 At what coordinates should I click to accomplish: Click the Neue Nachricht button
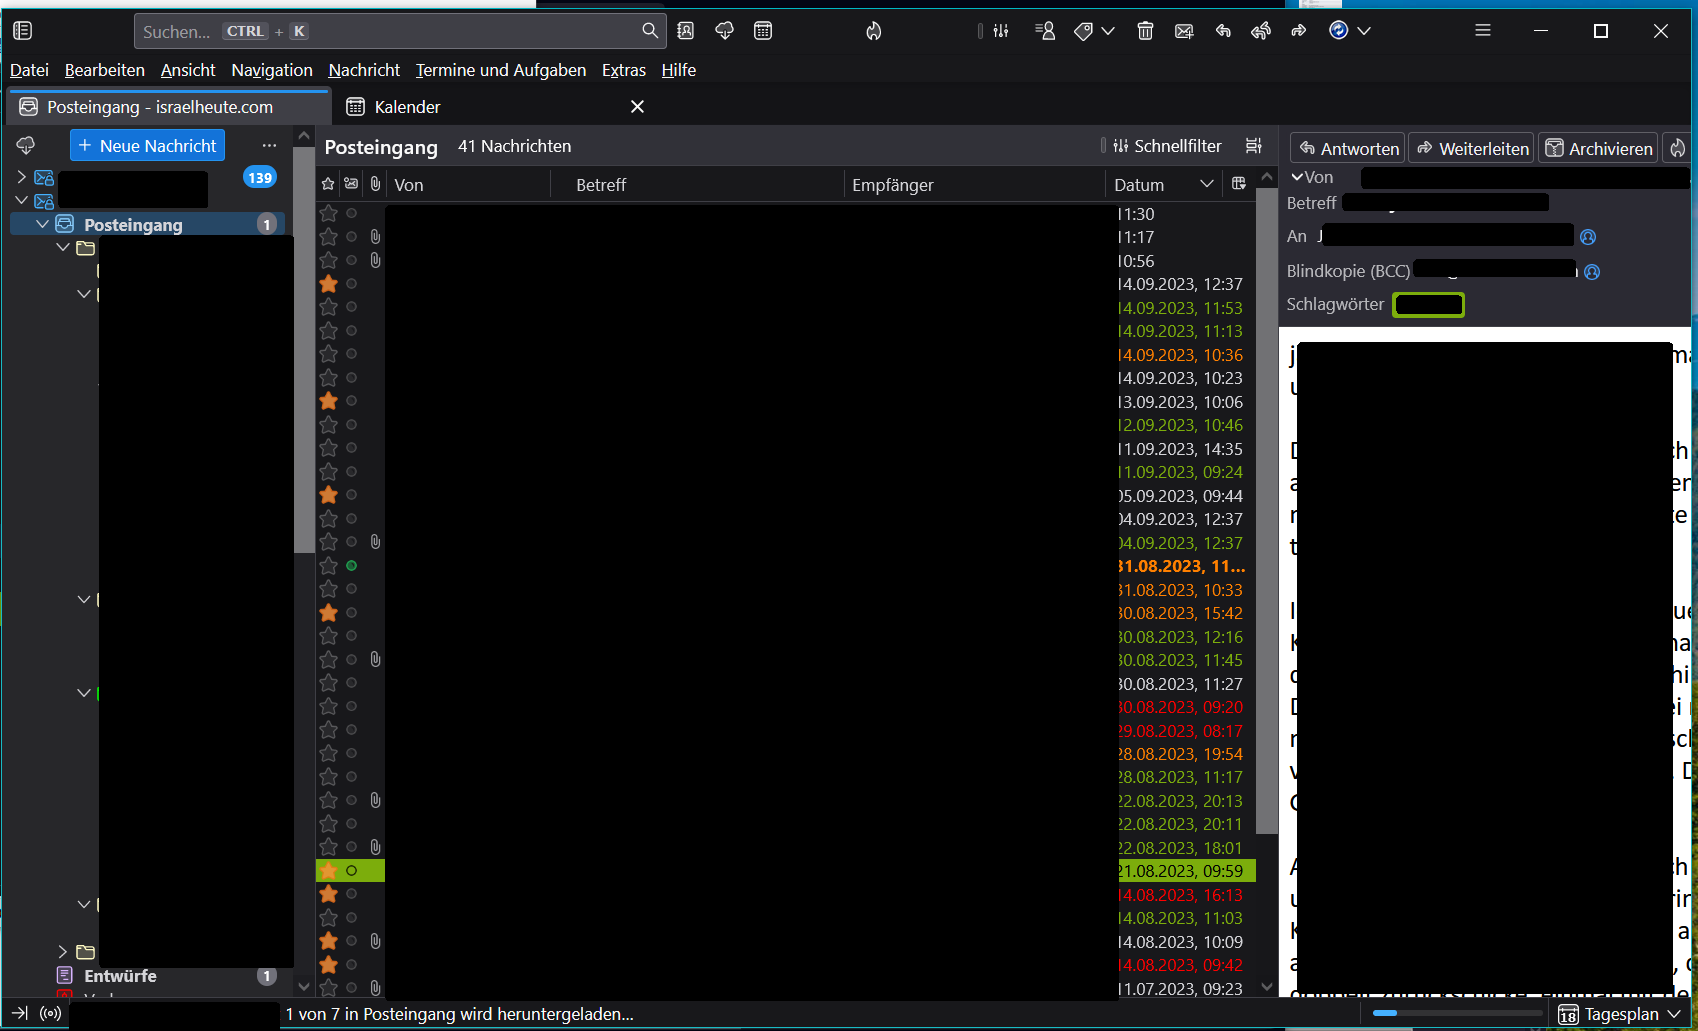point(147,146)
